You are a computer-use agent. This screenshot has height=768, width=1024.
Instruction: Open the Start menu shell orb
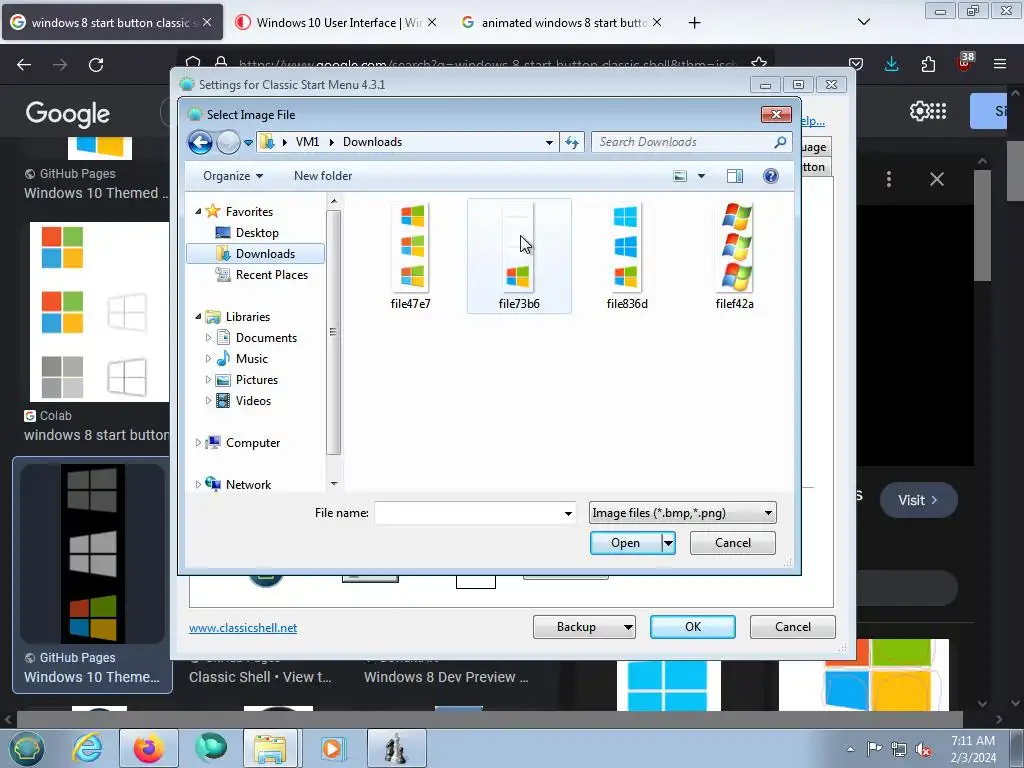pos(26,748)
